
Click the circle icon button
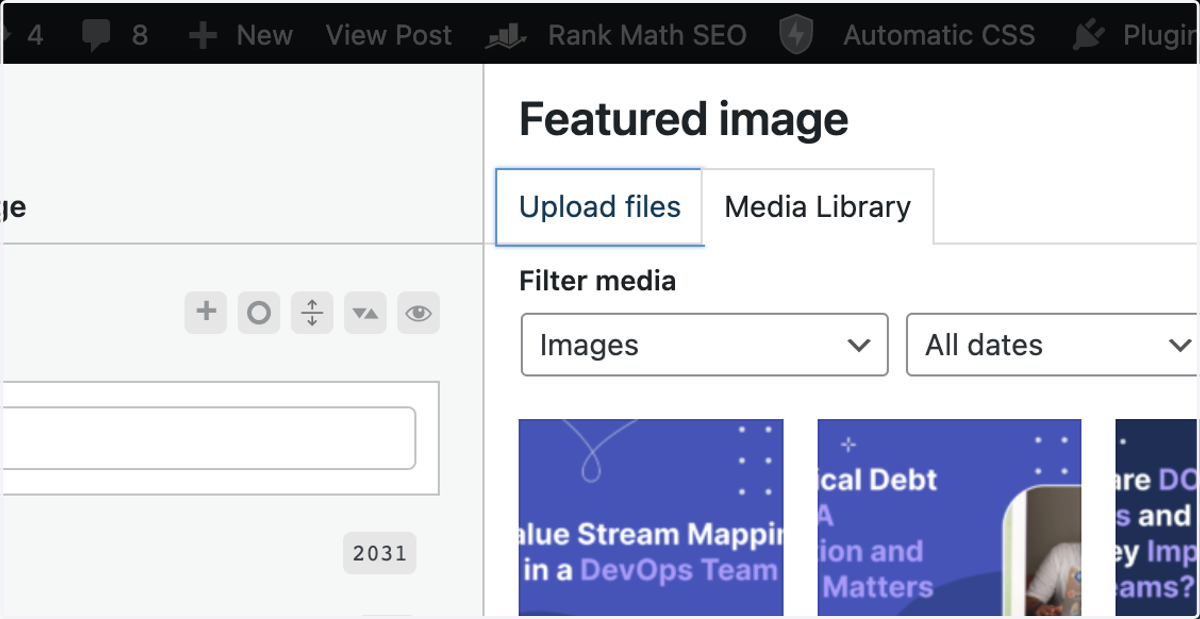click(x=259, y=313)
